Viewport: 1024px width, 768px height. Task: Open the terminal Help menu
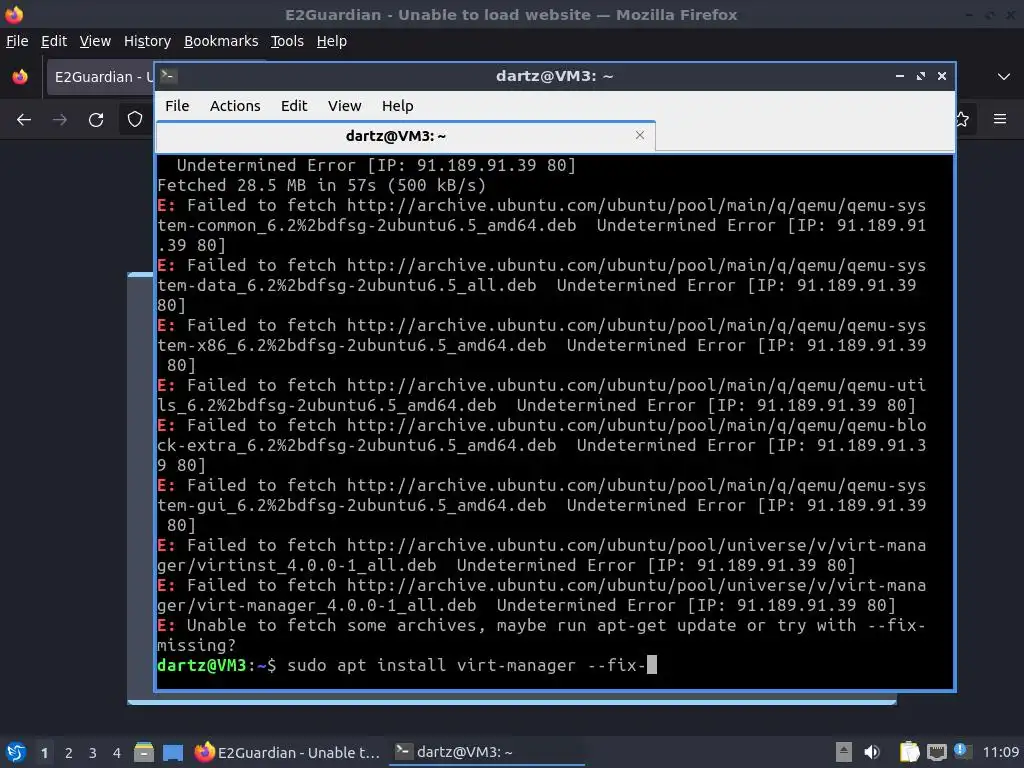[397, 106]
